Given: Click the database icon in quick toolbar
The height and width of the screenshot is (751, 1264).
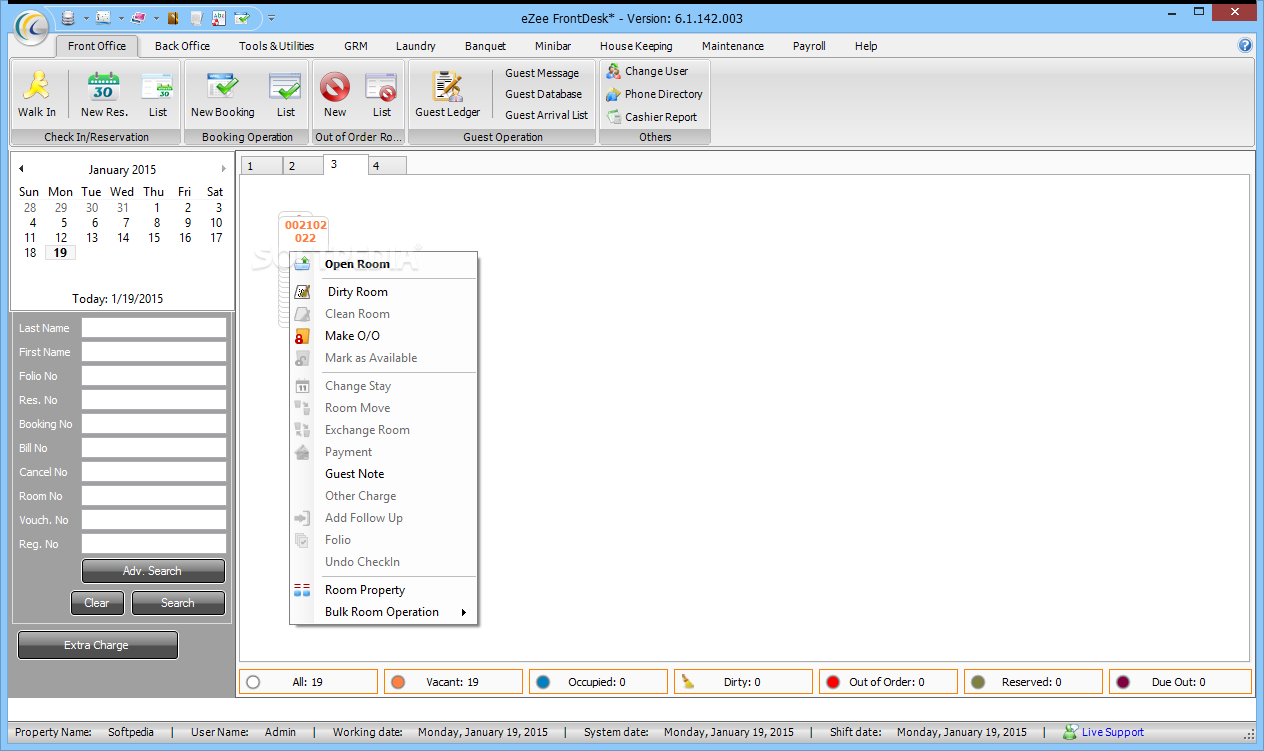Looking at the screenshot, I should coord(68,18).
